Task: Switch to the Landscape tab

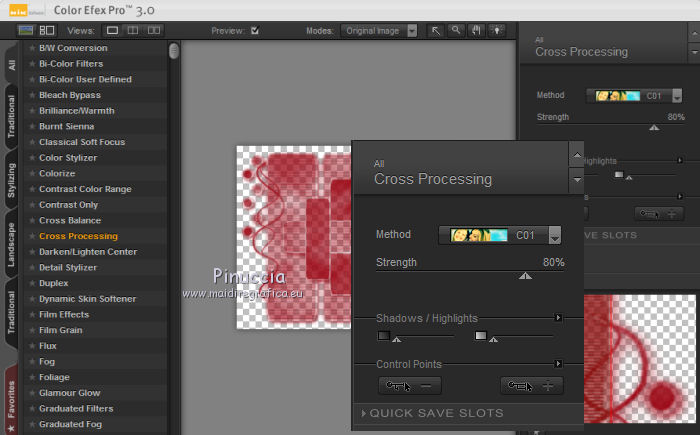Action: click(x=11, y=245)
